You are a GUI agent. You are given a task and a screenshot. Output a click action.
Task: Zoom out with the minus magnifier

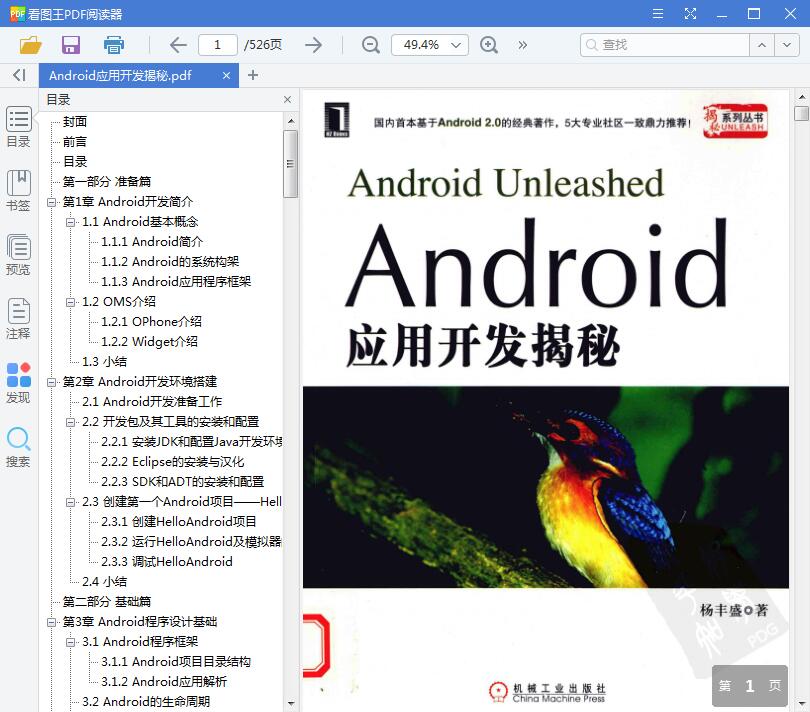(370, 45)
